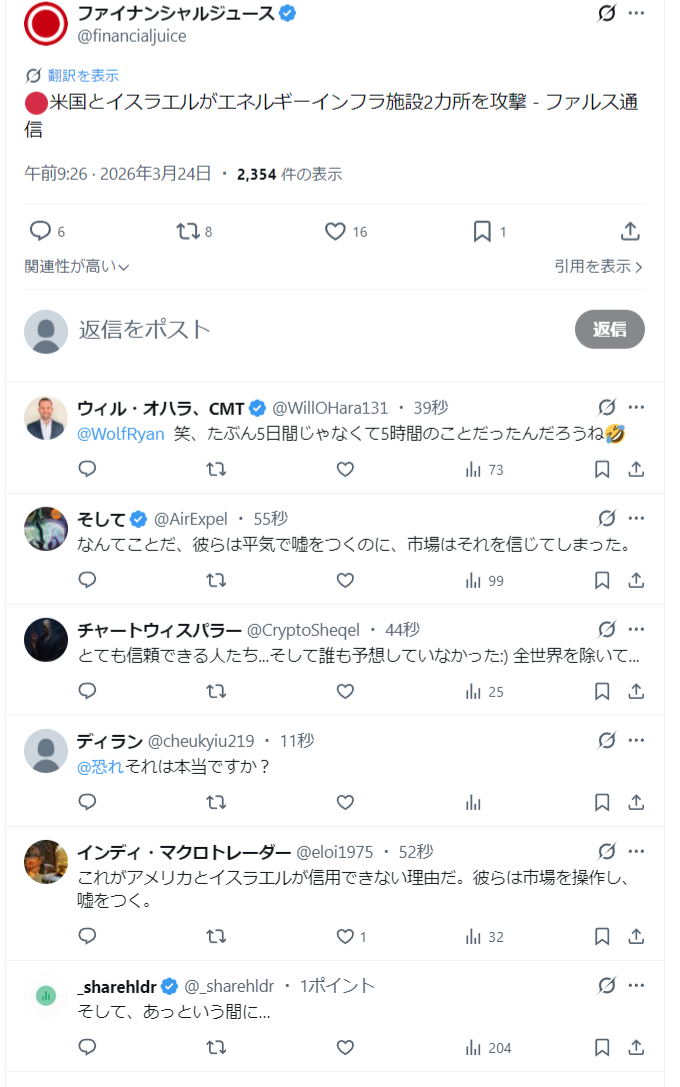Bookmark the @cheukyiu219 reply
This screenshot has width=680, height=1087.
(x=602, y=802)
